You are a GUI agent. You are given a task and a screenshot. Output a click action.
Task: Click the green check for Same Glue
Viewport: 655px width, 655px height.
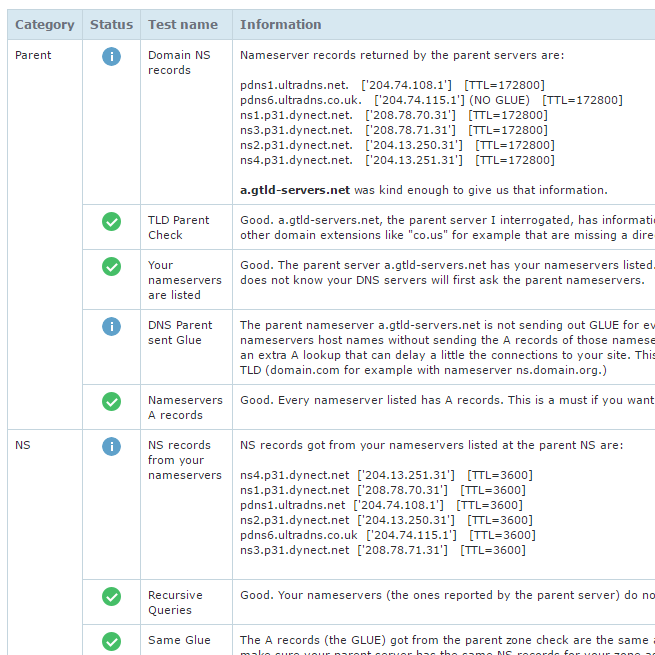112,642
